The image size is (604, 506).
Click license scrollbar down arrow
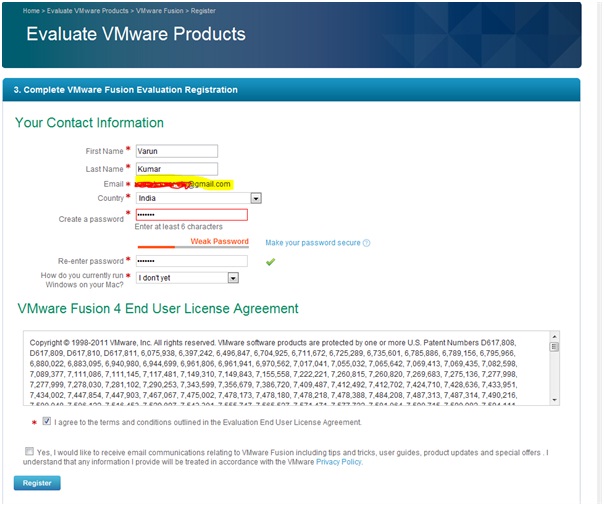(554, 400)
